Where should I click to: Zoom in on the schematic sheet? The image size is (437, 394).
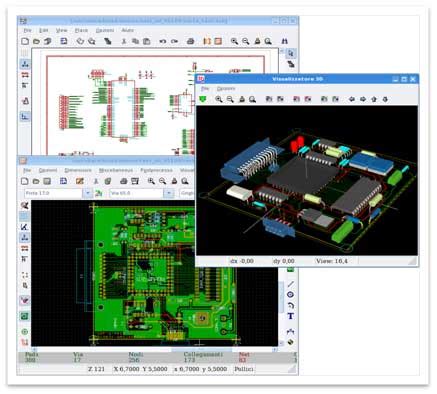[234, 41]
